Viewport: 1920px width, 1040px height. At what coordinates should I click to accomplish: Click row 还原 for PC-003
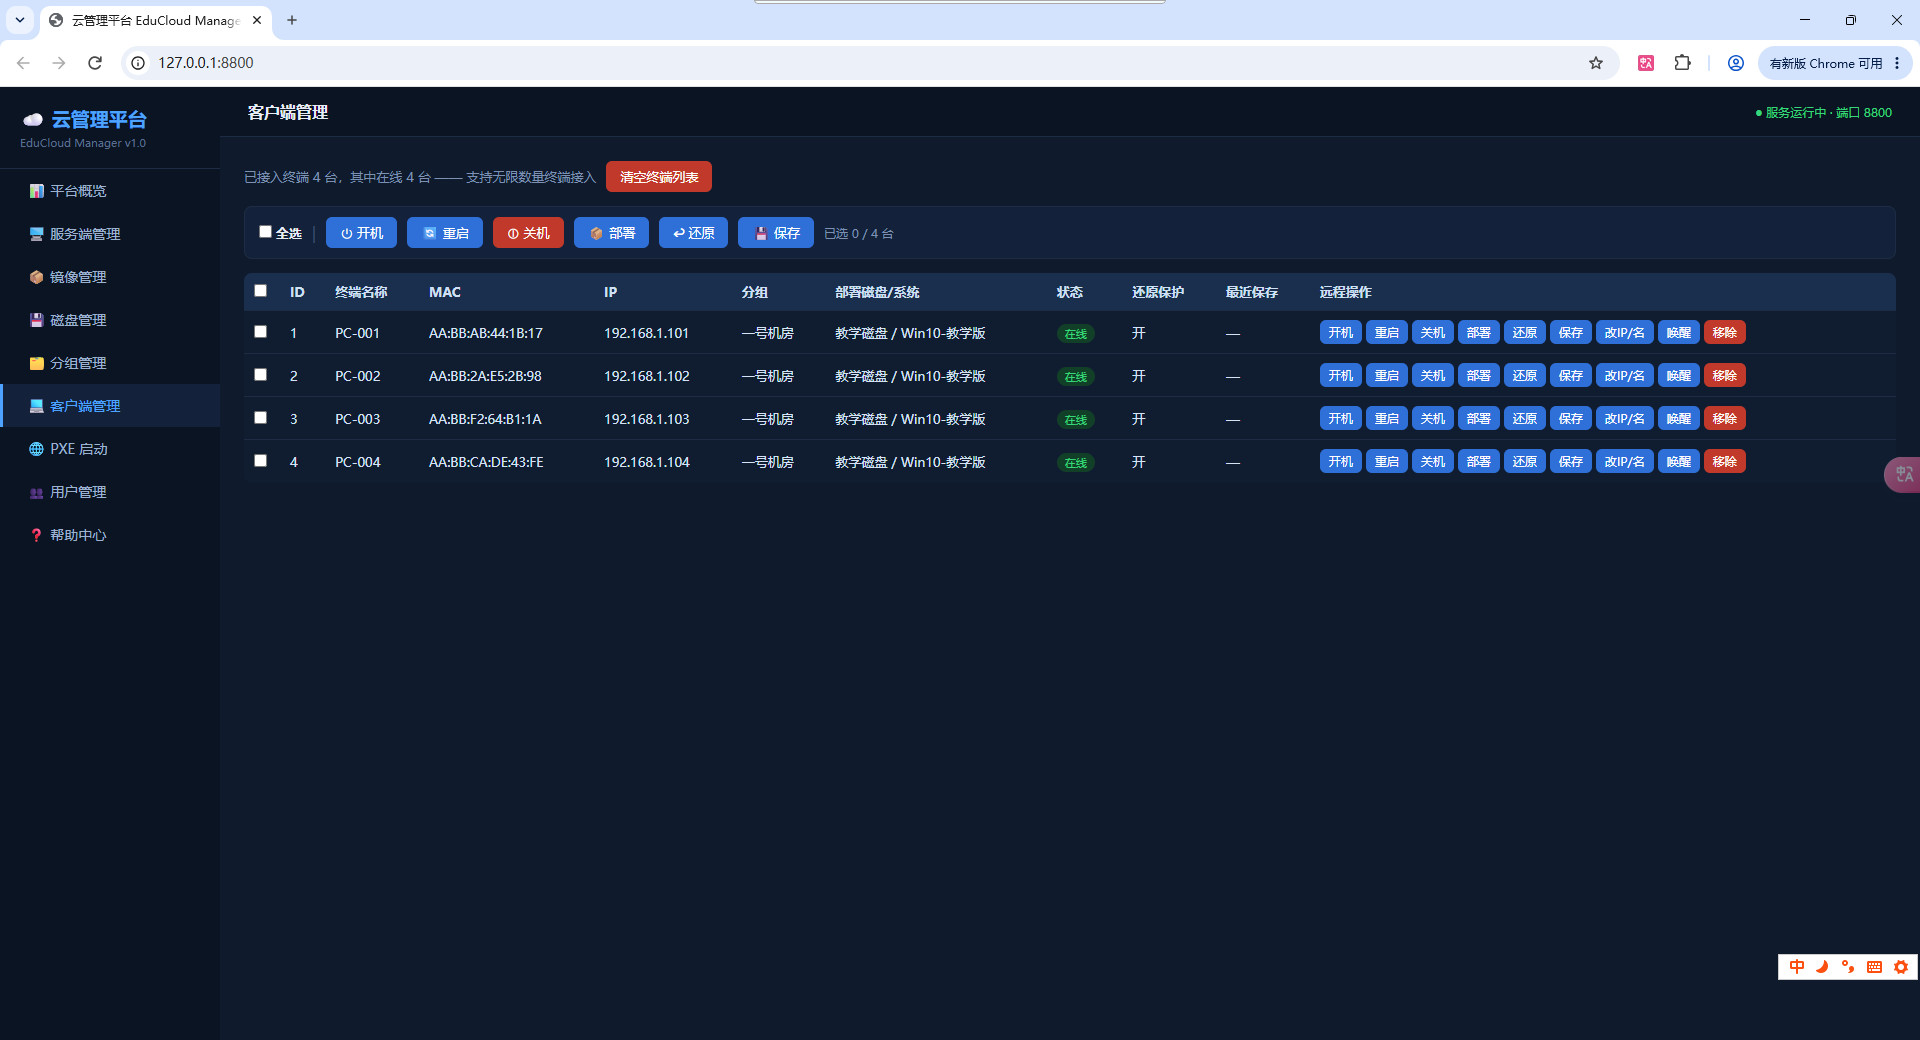1525,419
